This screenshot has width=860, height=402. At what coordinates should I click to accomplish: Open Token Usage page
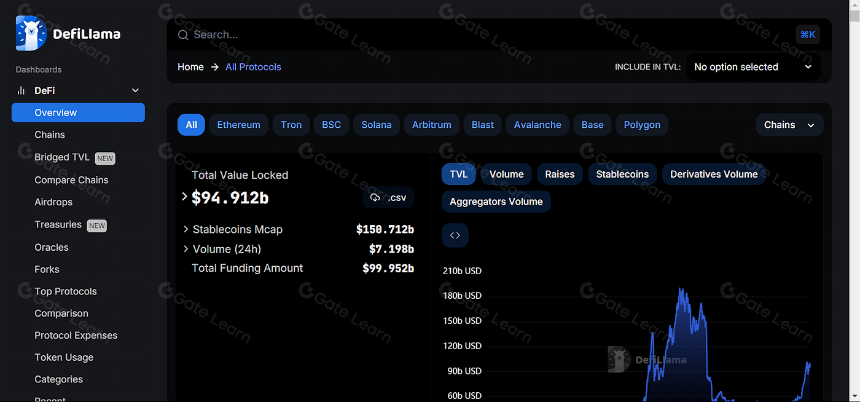[64, 357]
